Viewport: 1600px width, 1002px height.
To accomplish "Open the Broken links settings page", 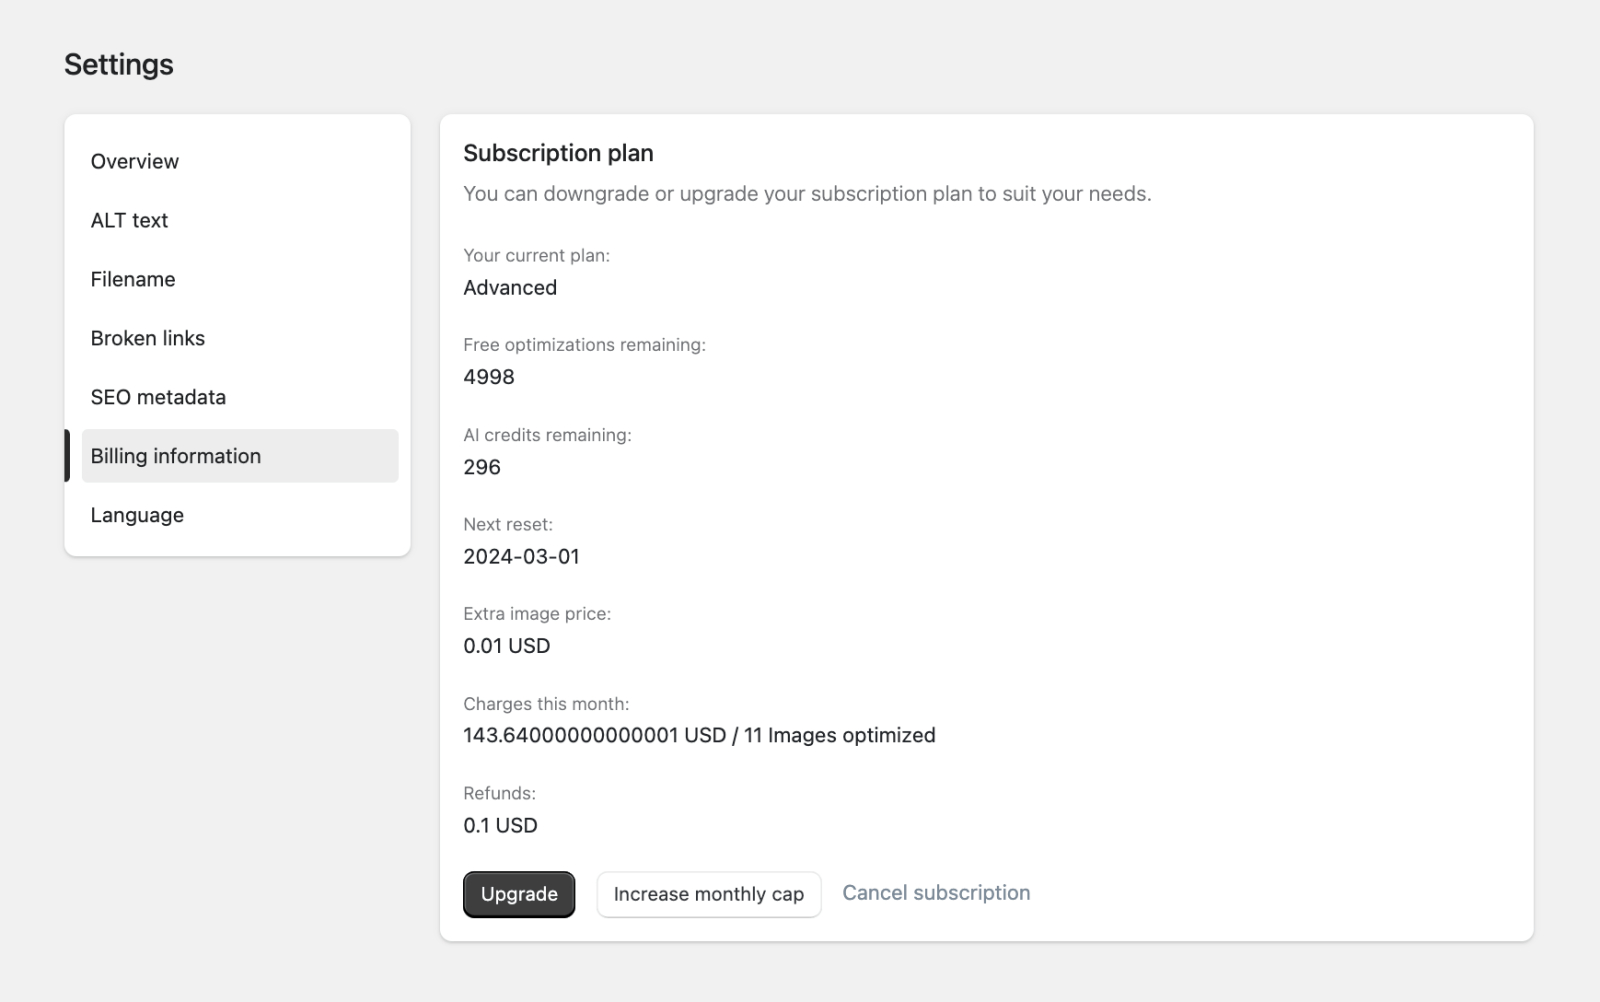I will (147, 338).
